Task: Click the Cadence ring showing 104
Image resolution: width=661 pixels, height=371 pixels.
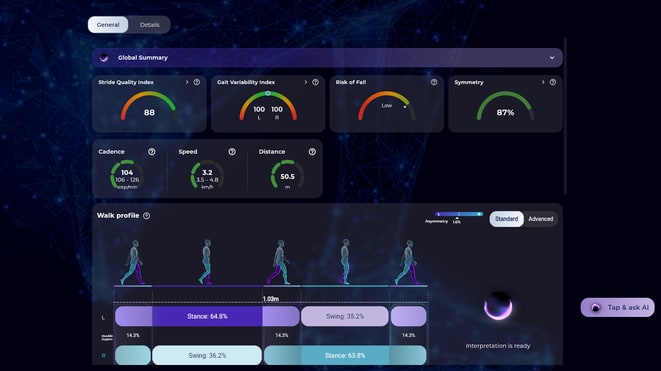Action: pyautogui.click(x=127, y=175)
